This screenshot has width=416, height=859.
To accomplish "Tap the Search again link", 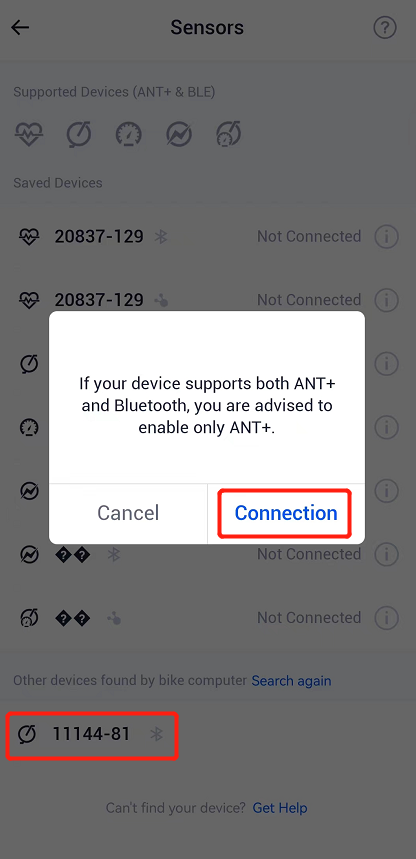I will [x=291, y=681].
